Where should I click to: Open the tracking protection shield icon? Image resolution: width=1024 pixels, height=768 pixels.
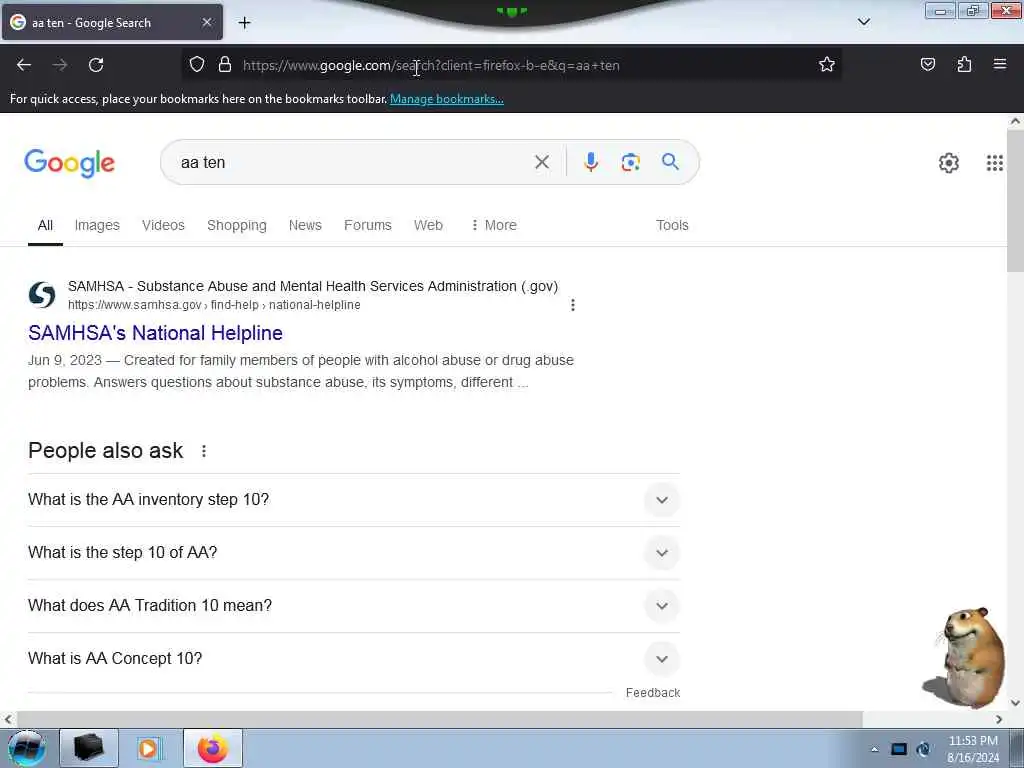[197, 65]
